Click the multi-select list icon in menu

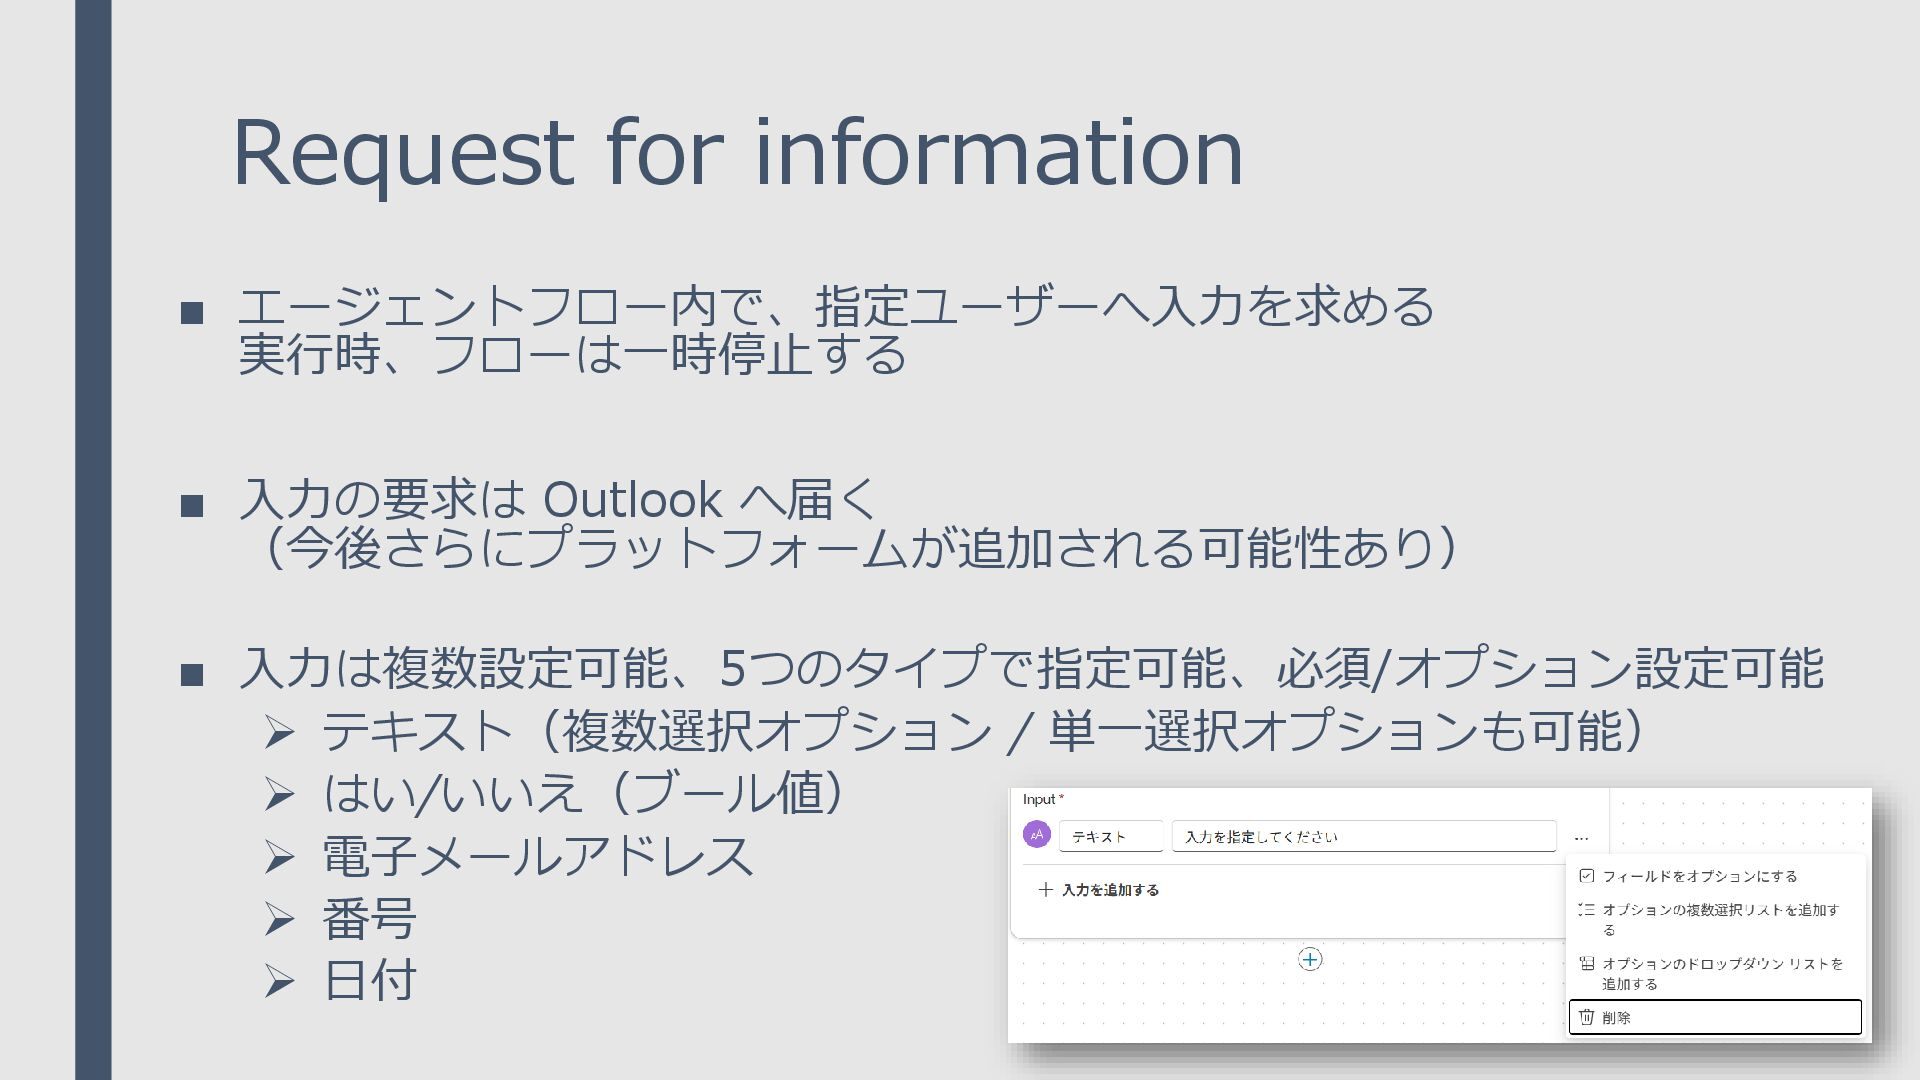click(1587, 910)
